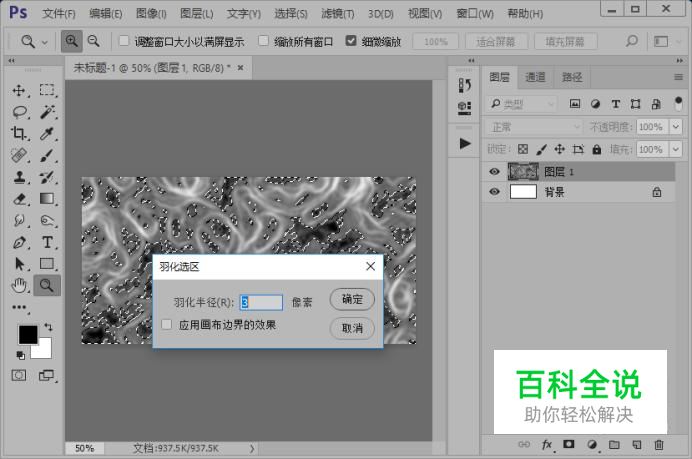This screenshot has height=459, width=692.
Task: Reset default foreground and background colors
Action: 21,355
